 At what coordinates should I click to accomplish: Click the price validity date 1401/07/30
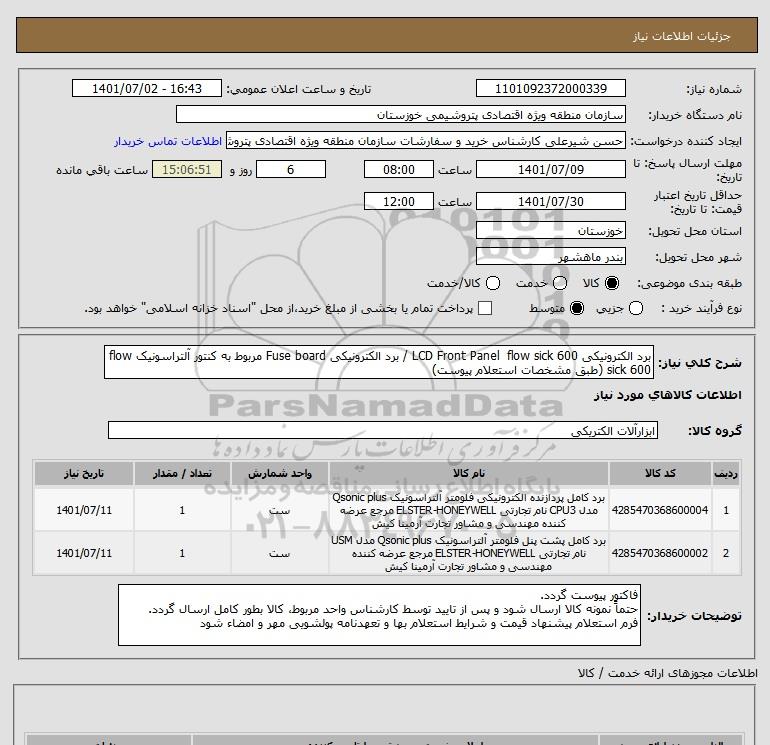(x=550, y=201)
